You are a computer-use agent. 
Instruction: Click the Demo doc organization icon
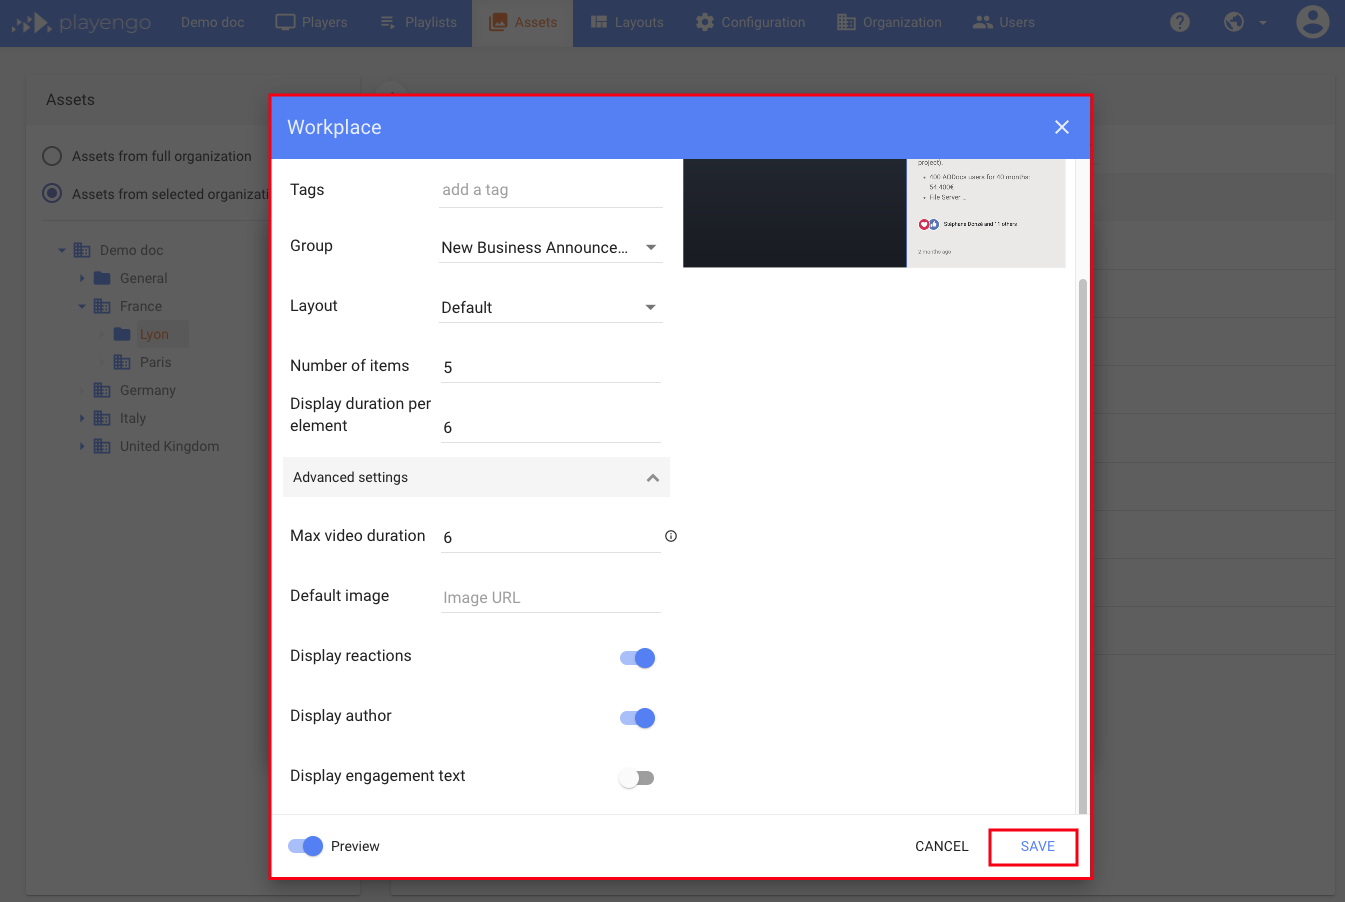pyautogui.click(x=82, y=250)
